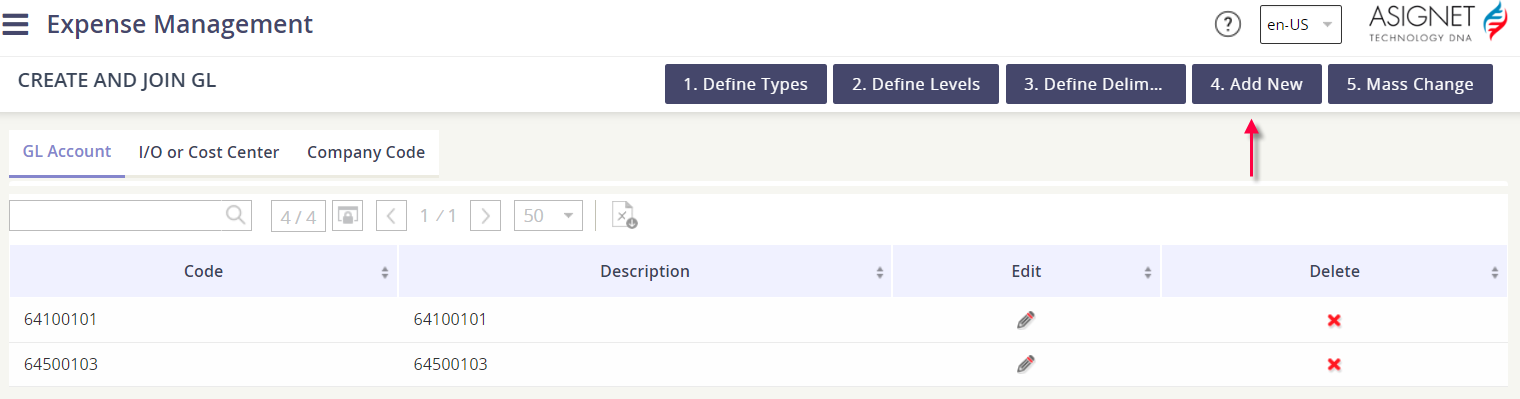Sort by the Description column header

(645, 271)
